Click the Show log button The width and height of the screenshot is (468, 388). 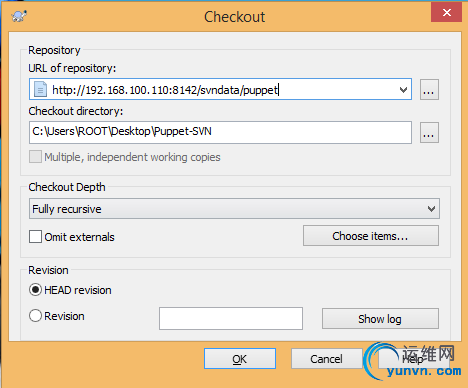pyautogui.click(x=380, y=319)
